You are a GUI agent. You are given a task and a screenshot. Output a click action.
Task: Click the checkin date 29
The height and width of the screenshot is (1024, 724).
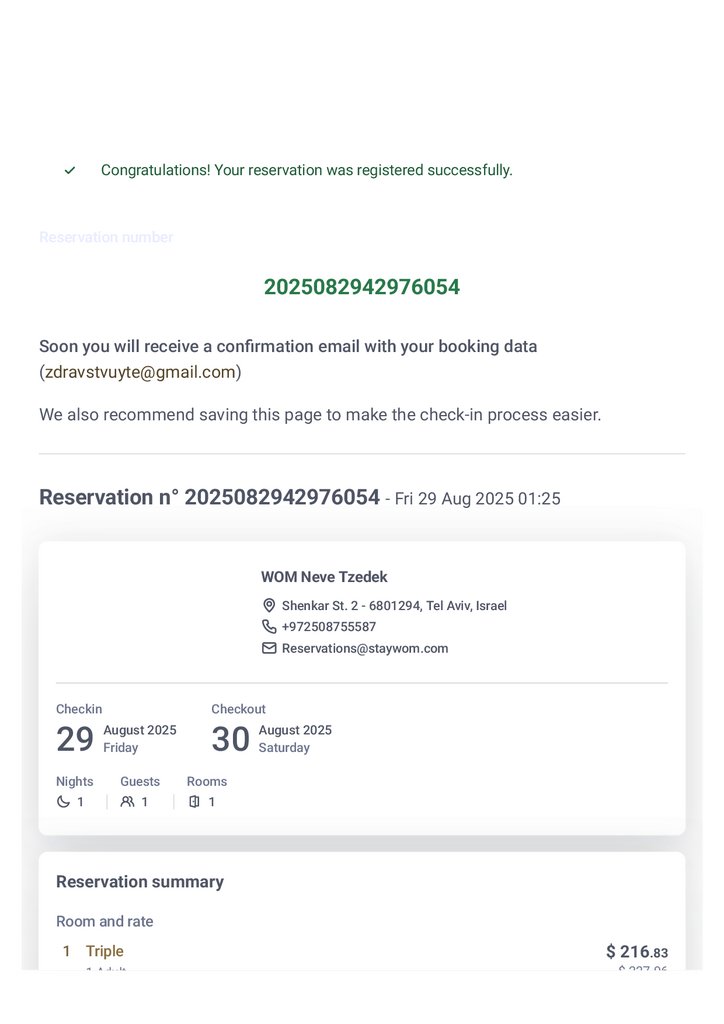75,739
